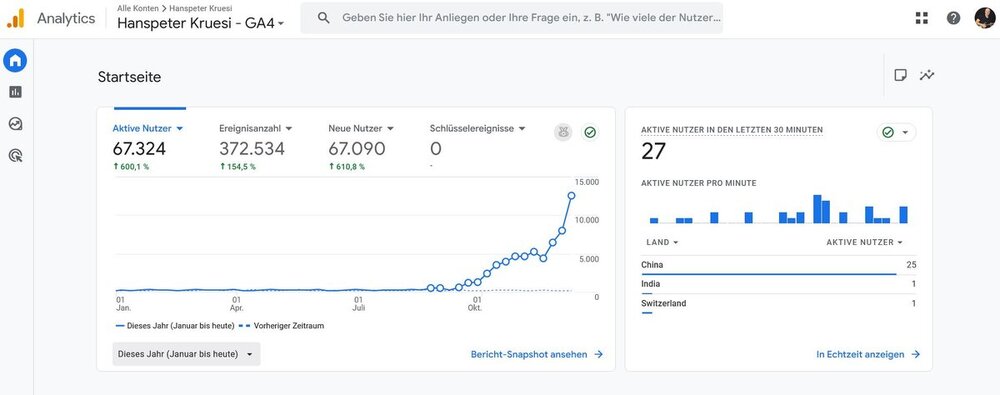Open the Home sidebar icon

(x=15, y=61)
